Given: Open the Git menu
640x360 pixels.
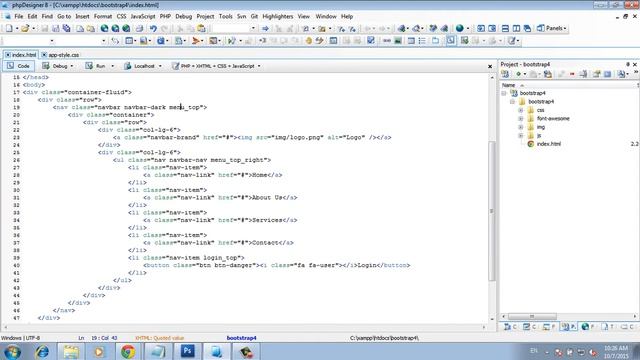Looking at the screenshot, I should pyautogui.click(x=254, y=16).
